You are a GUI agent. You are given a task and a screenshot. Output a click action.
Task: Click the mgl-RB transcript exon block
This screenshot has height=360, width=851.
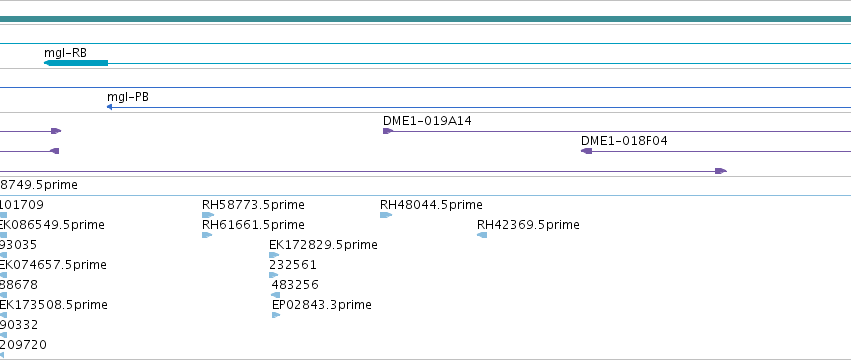click(76, 63)
